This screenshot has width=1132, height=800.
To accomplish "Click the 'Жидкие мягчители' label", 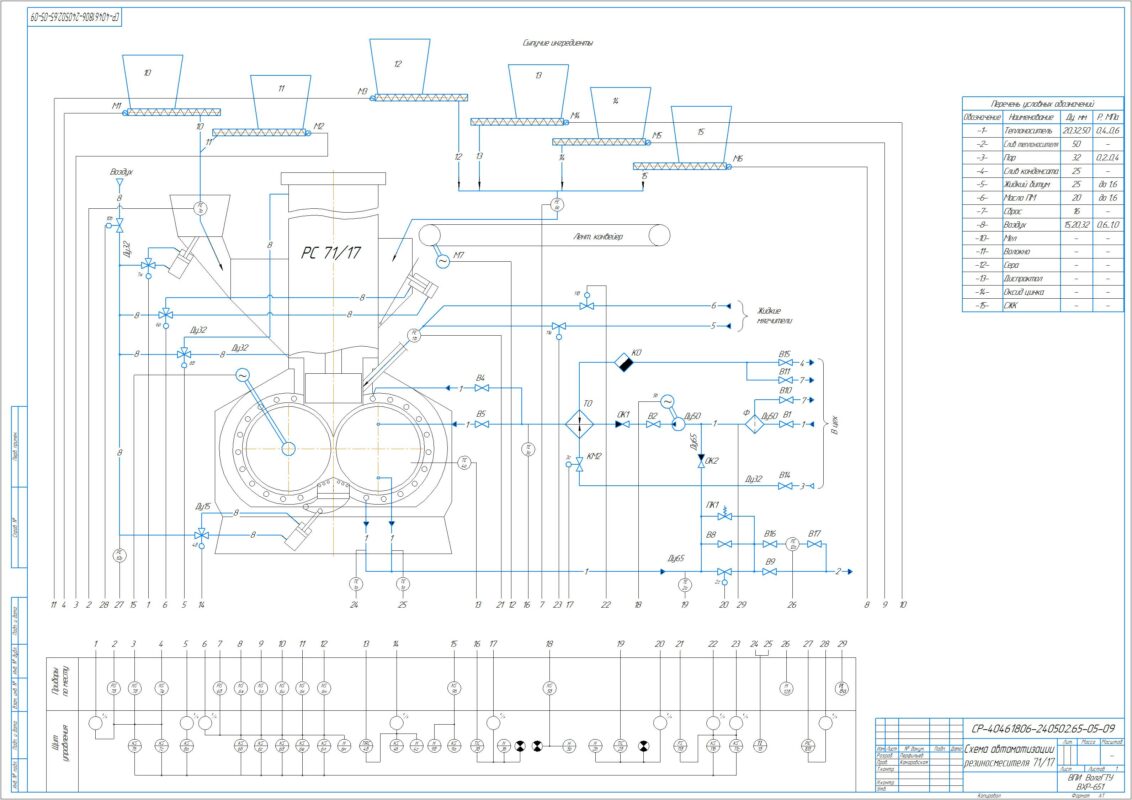I will coord(775,316).
